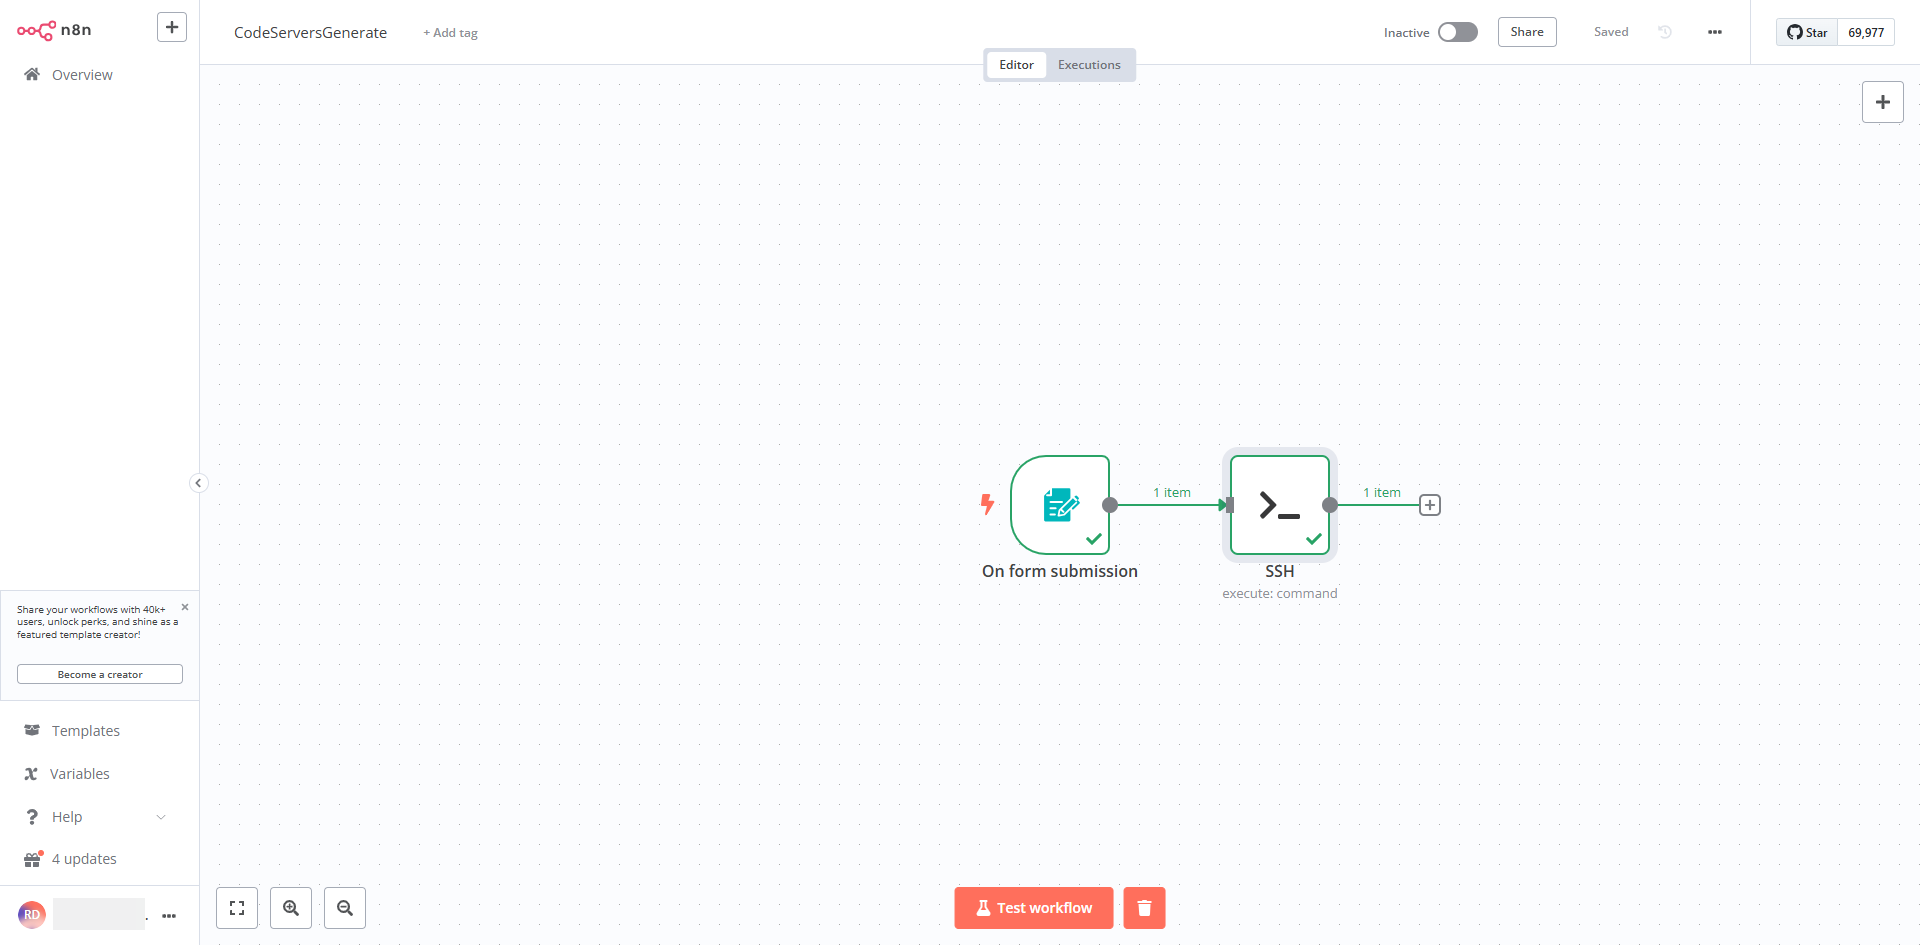Image resolution: width=1920 pixels, height=945 pixels.
Task: Open the add node panel button
Action: 1882,102
